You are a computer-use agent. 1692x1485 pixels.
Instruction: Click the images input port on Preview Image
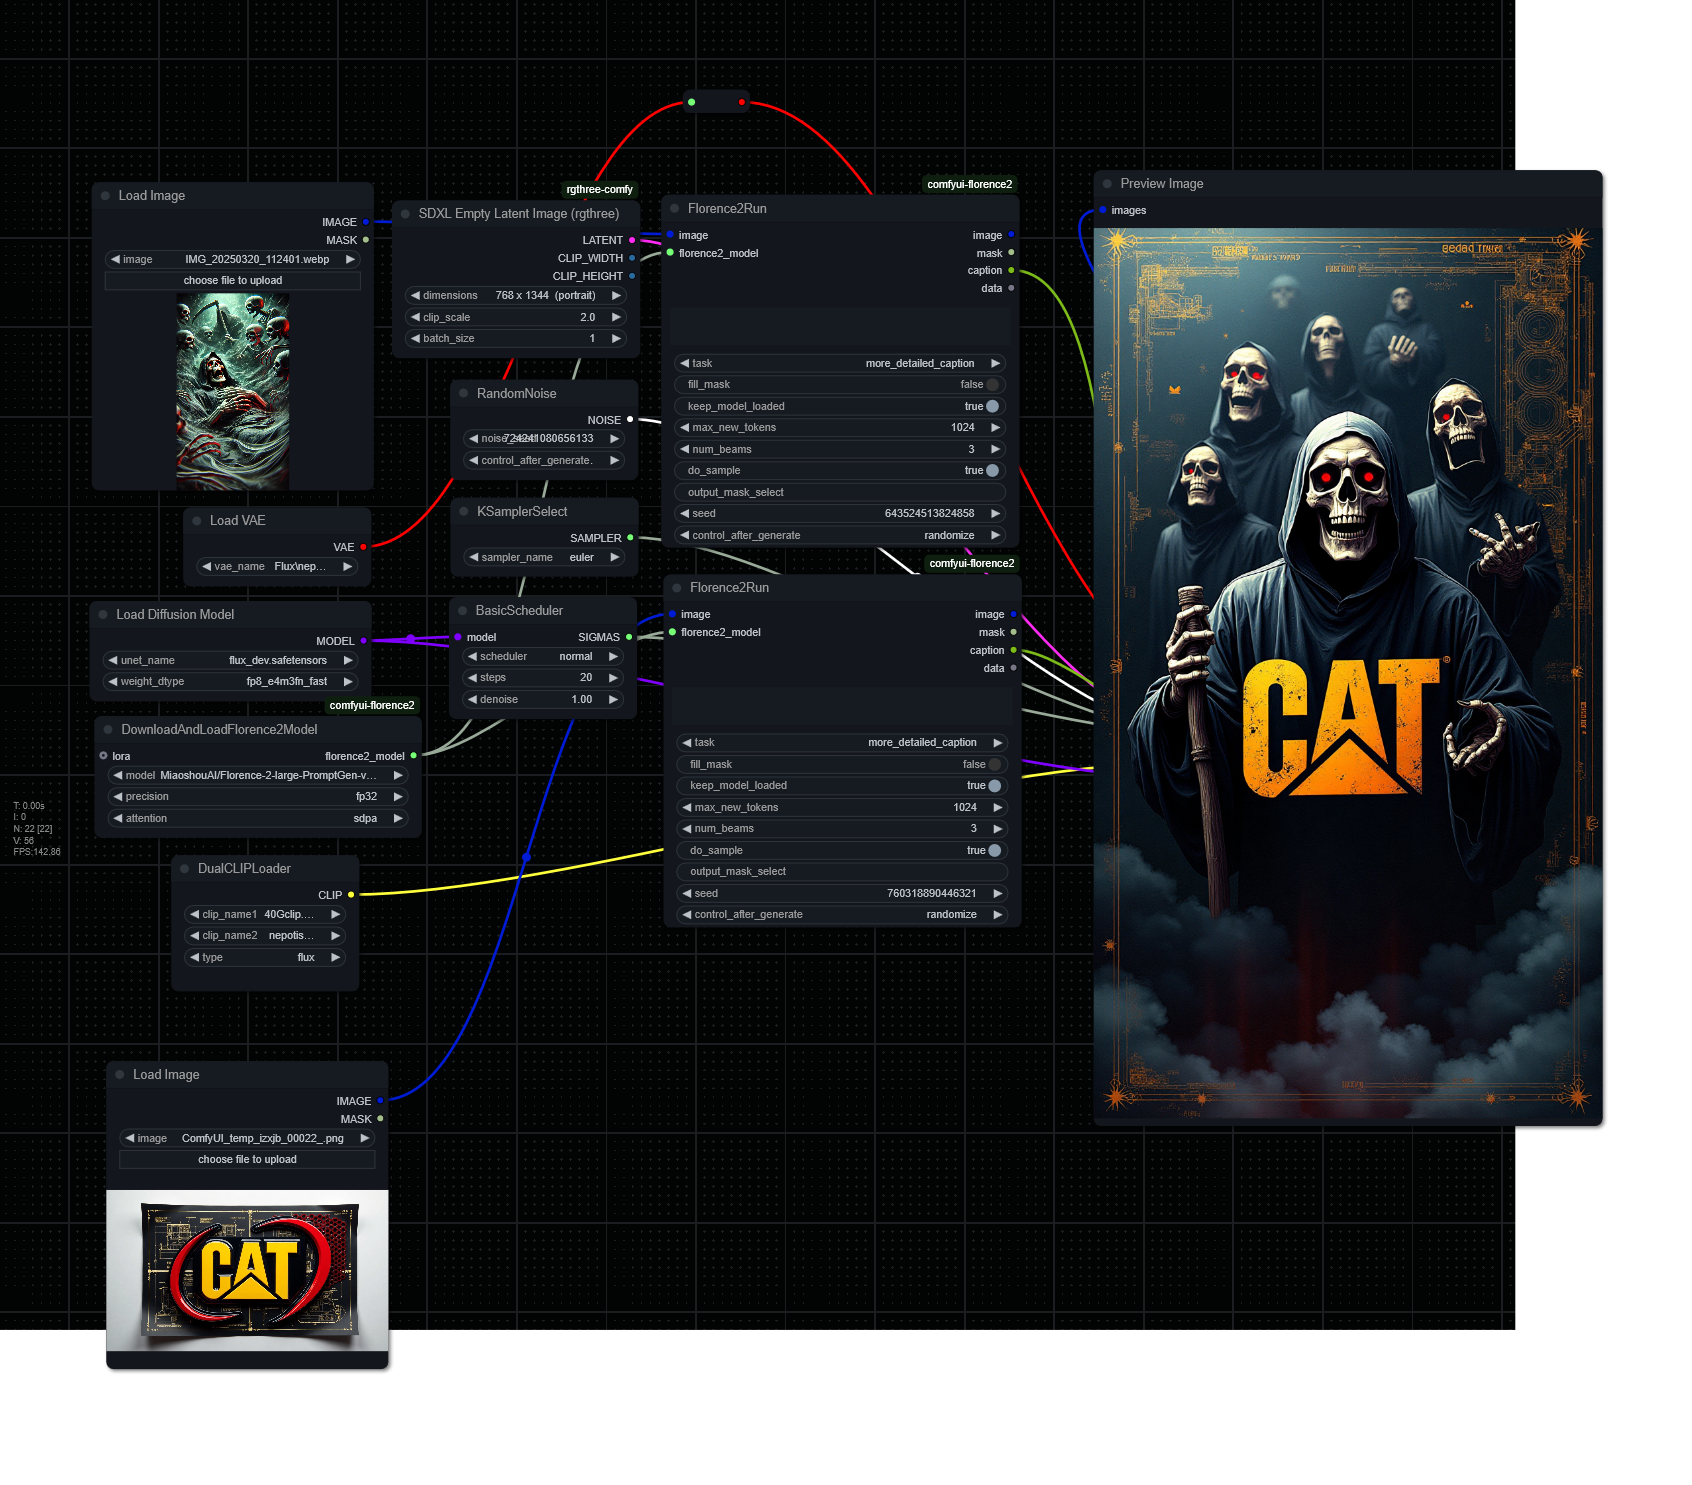click(1102, 211)
